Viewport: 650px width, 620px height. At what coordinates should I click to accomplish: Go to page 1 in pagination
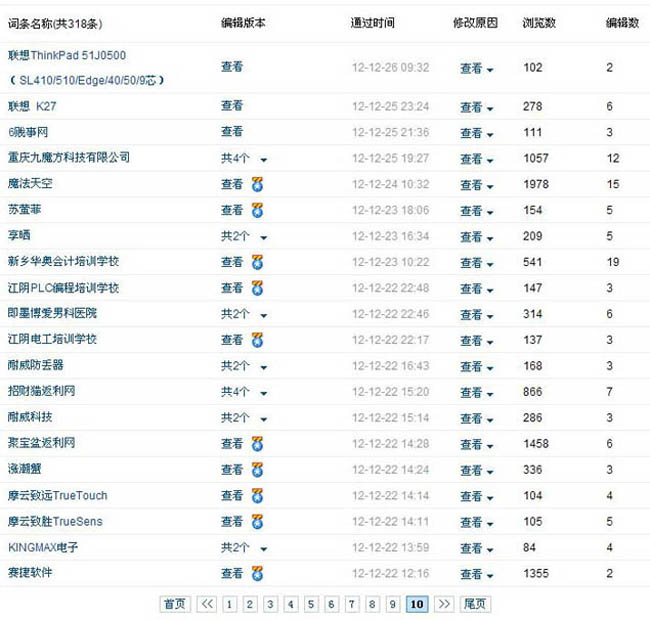point(229,604)
